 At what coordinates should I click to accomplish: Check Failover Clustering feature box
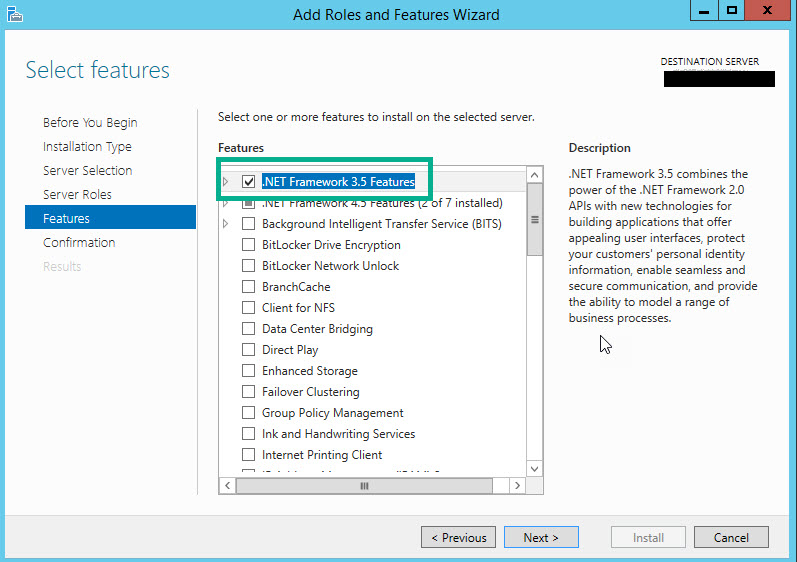point(248,392)
